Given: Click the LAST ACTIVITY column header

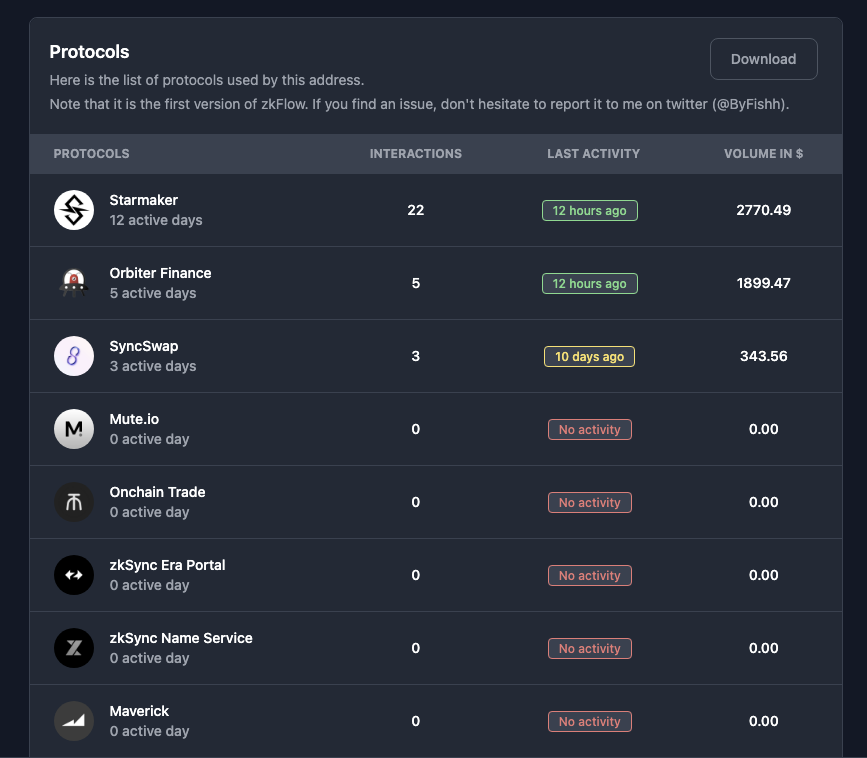Looking at the screenshot, I should [593, 154].
